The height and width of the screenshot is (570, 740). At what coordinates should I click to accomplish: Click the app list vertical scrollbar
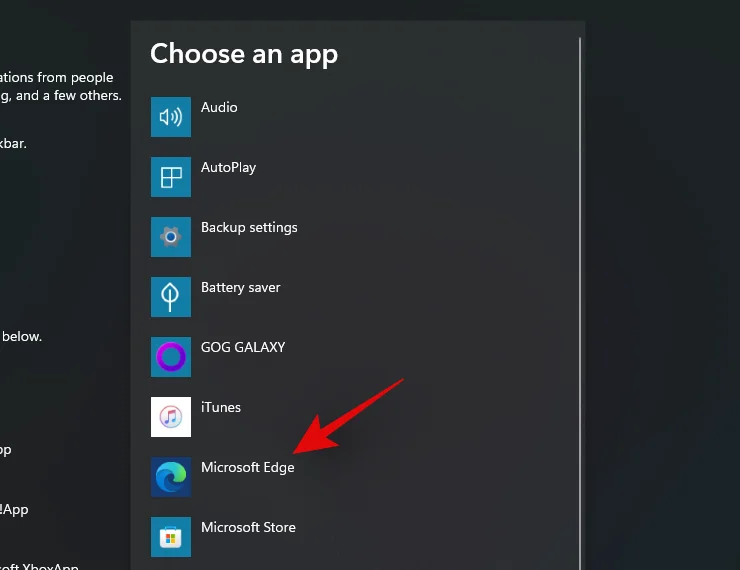(x=580, y=304)
